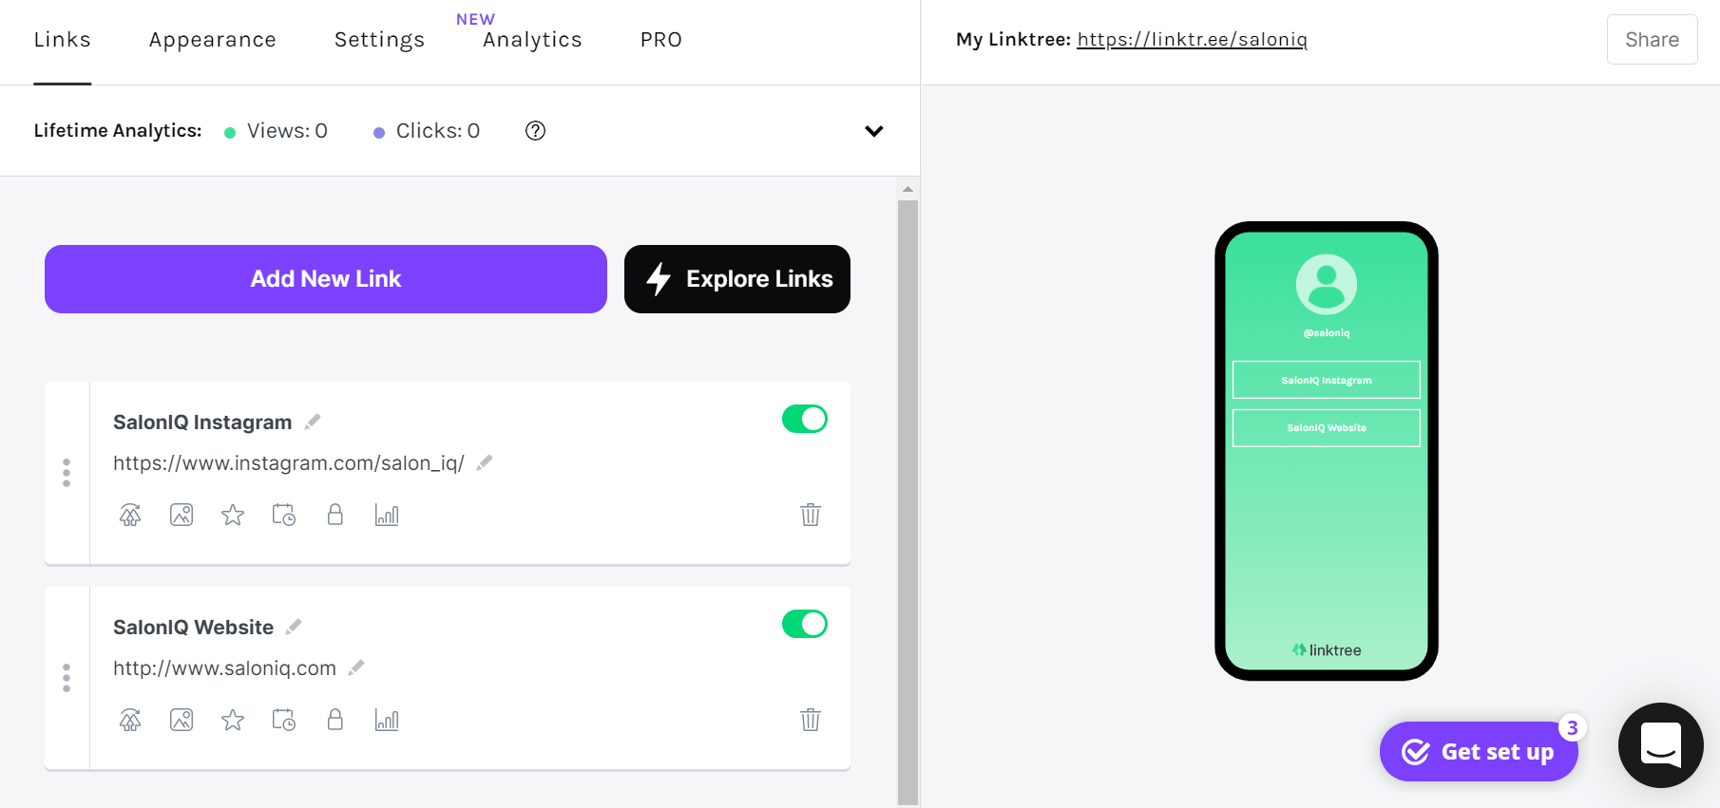Add a thumbnail to the SalonIQ Instagram link
1720x808 pixels.
pos(181,514)
